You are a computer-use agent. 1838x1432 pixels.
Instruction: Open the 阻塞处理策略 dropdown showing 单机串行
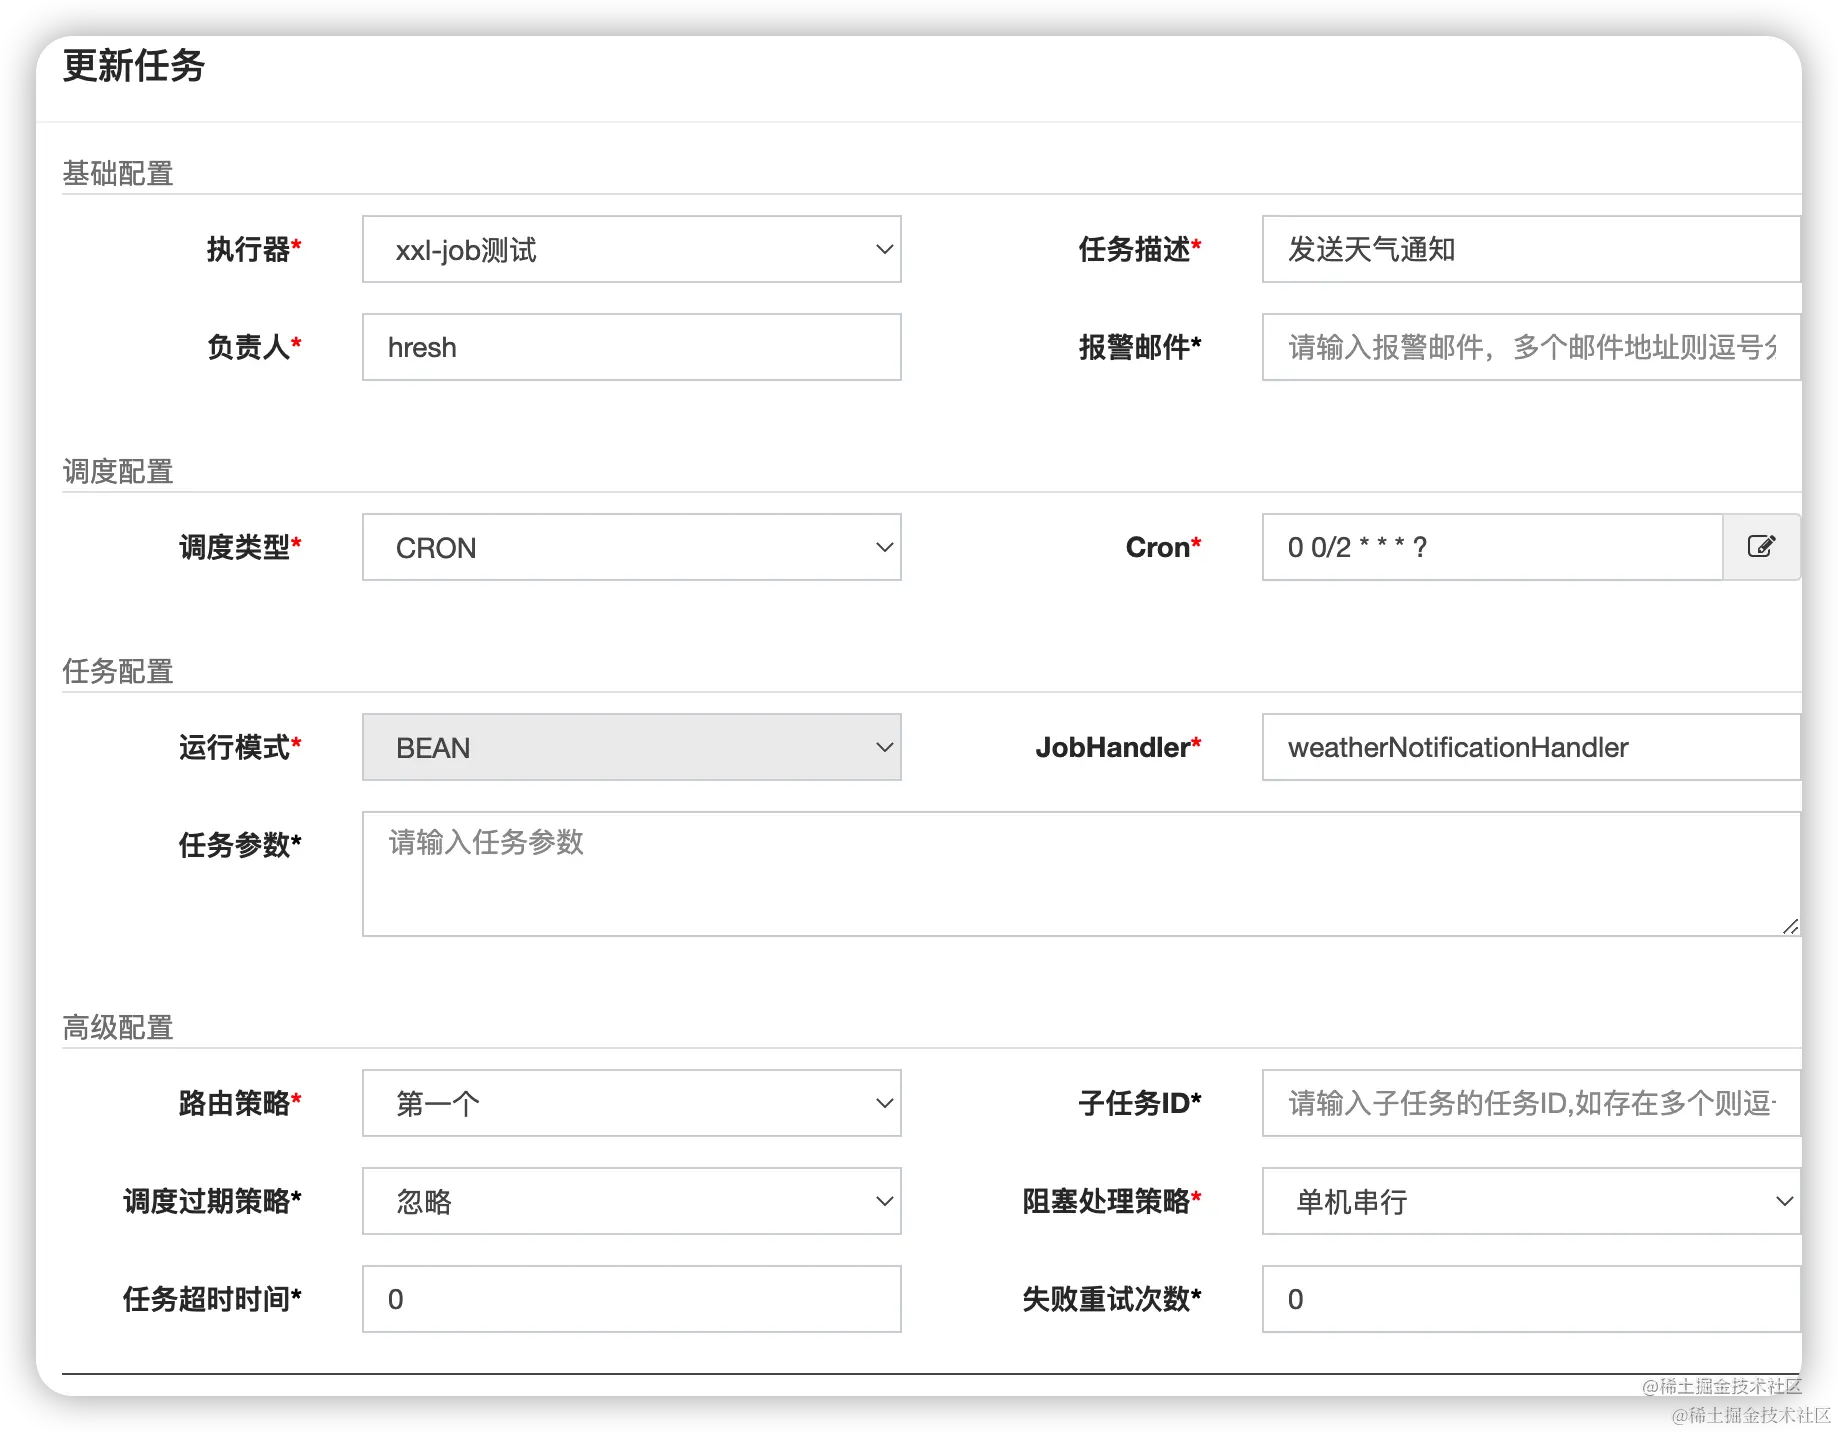tap(1531, 1201)
